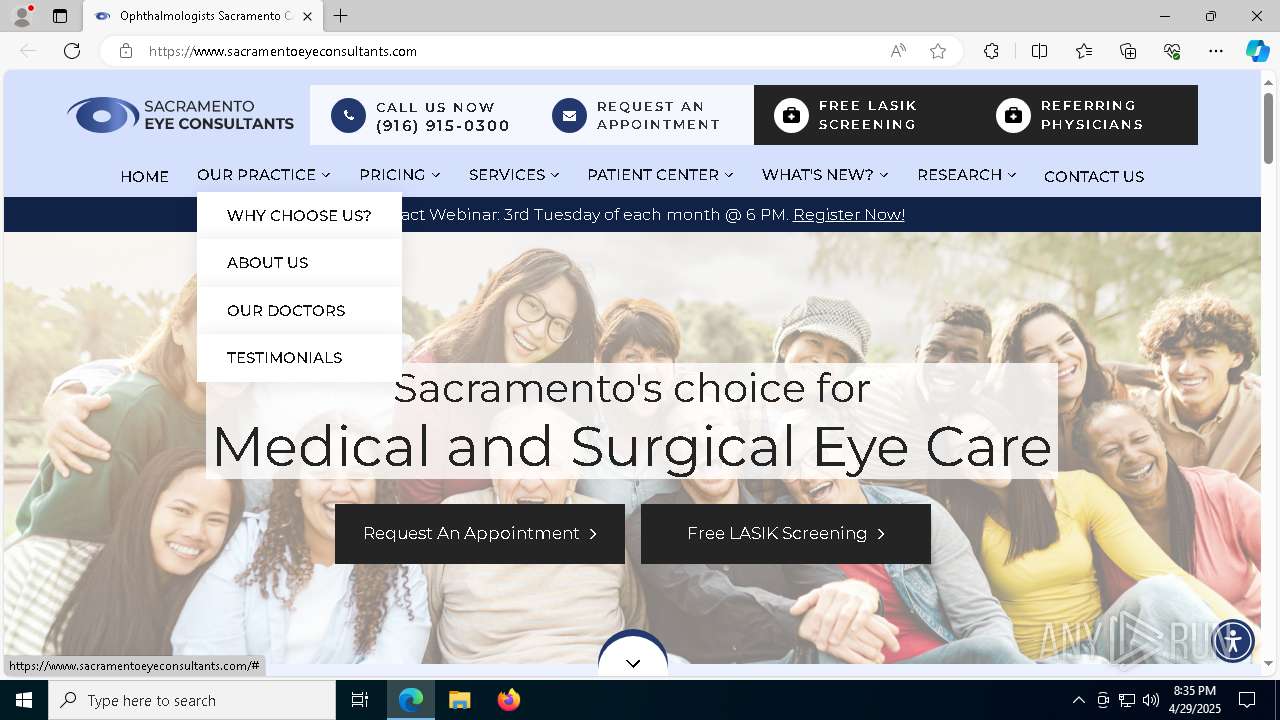
Task: Click the Request An Appointment hero button
Action: coord(480,534)
